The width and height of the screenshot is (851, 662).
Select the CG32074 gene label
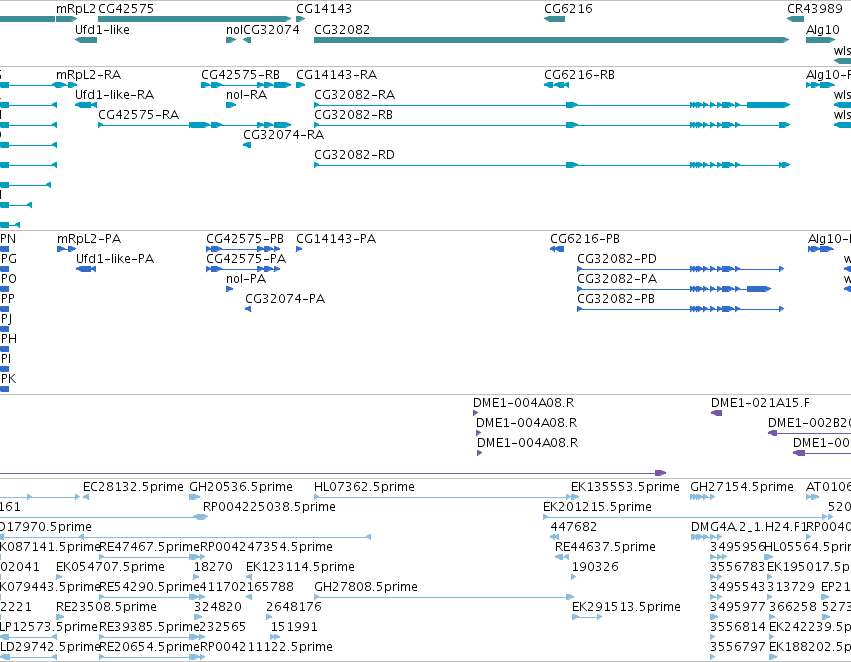click(x=271, y=30)
